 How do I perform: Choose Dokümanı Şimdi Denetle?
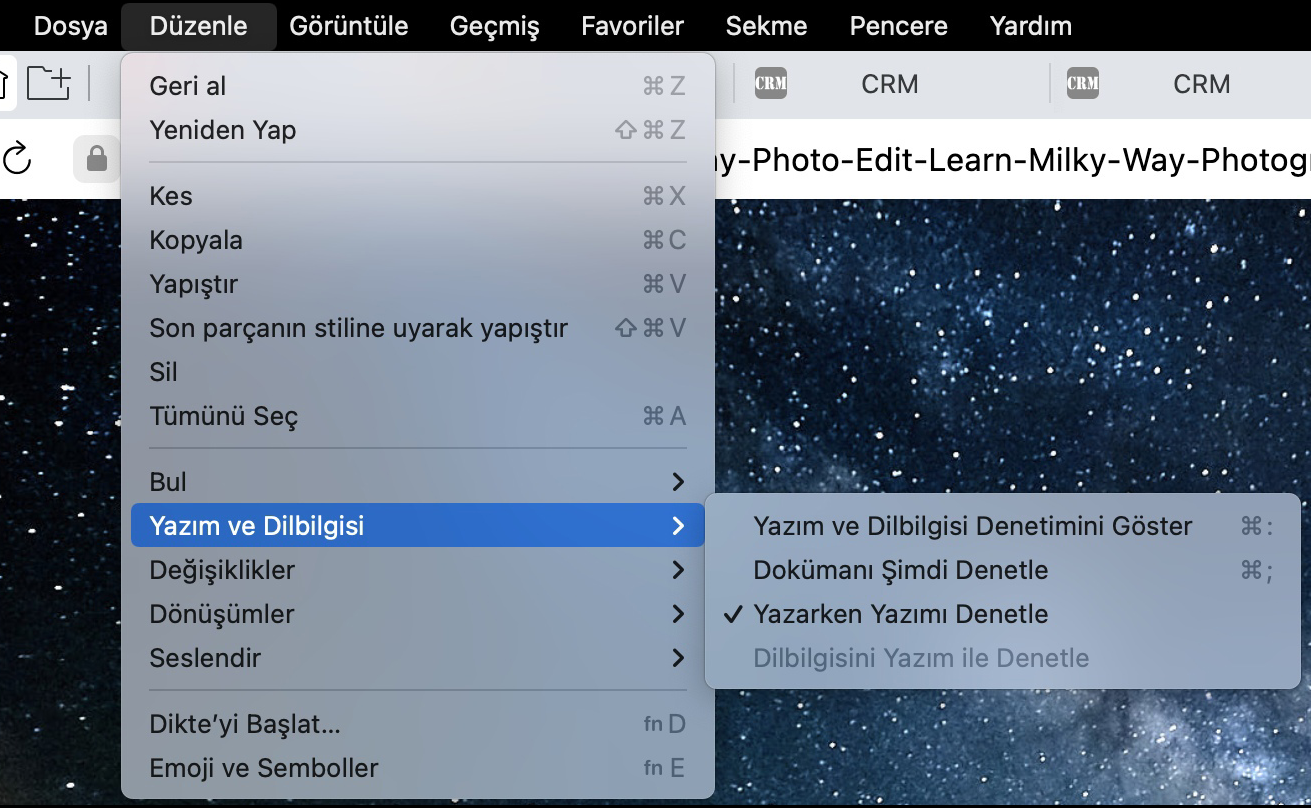click(x=900, y=570)
